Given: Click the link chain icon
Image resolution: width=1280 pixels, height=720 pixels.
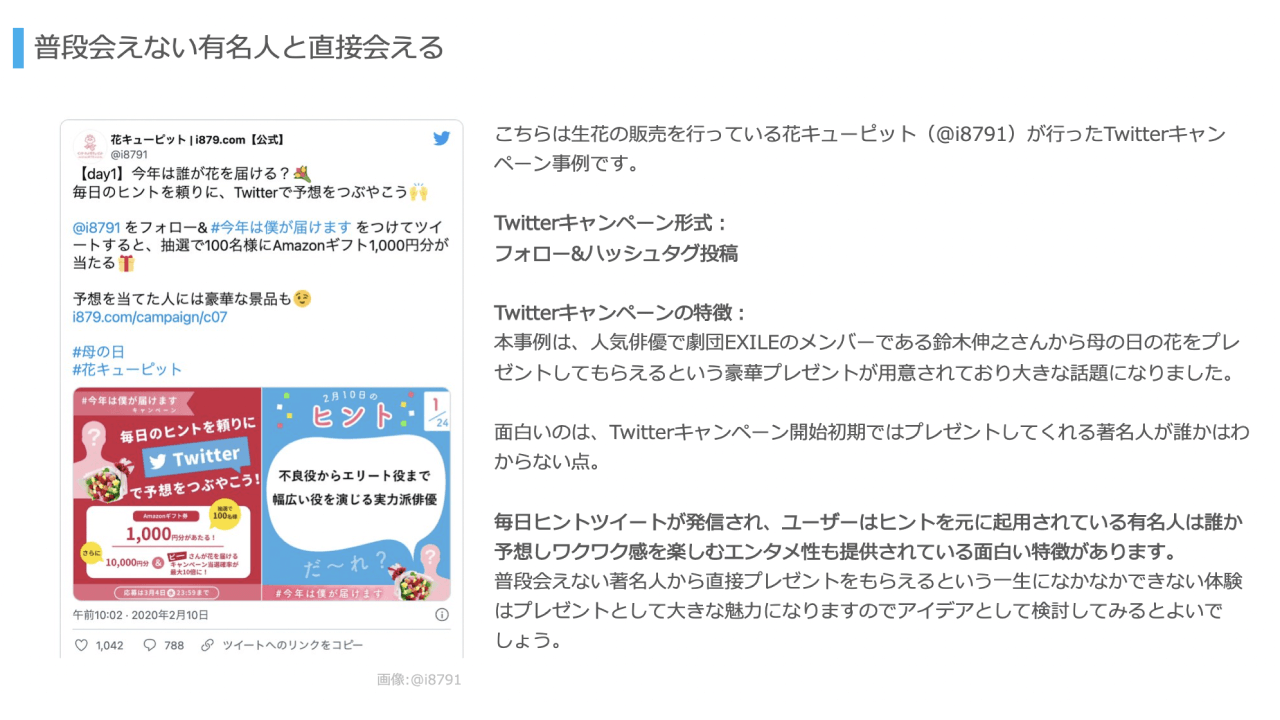Looking at the screenshot, I should pyautogui.click(x=208, y=645).
